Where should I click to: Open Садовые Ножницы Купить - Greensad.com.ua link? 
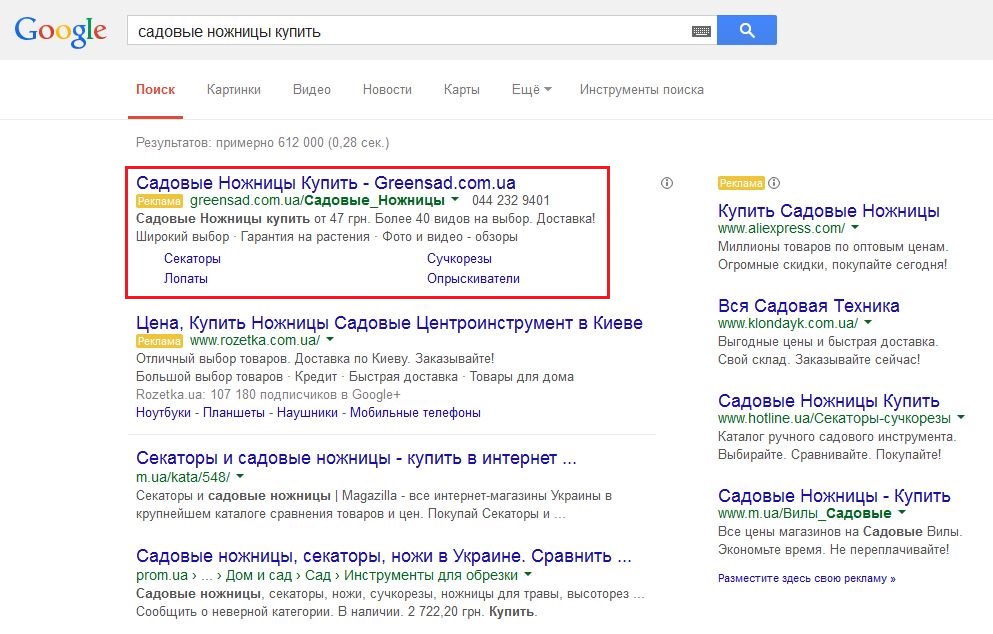click(x=326, y=183)
